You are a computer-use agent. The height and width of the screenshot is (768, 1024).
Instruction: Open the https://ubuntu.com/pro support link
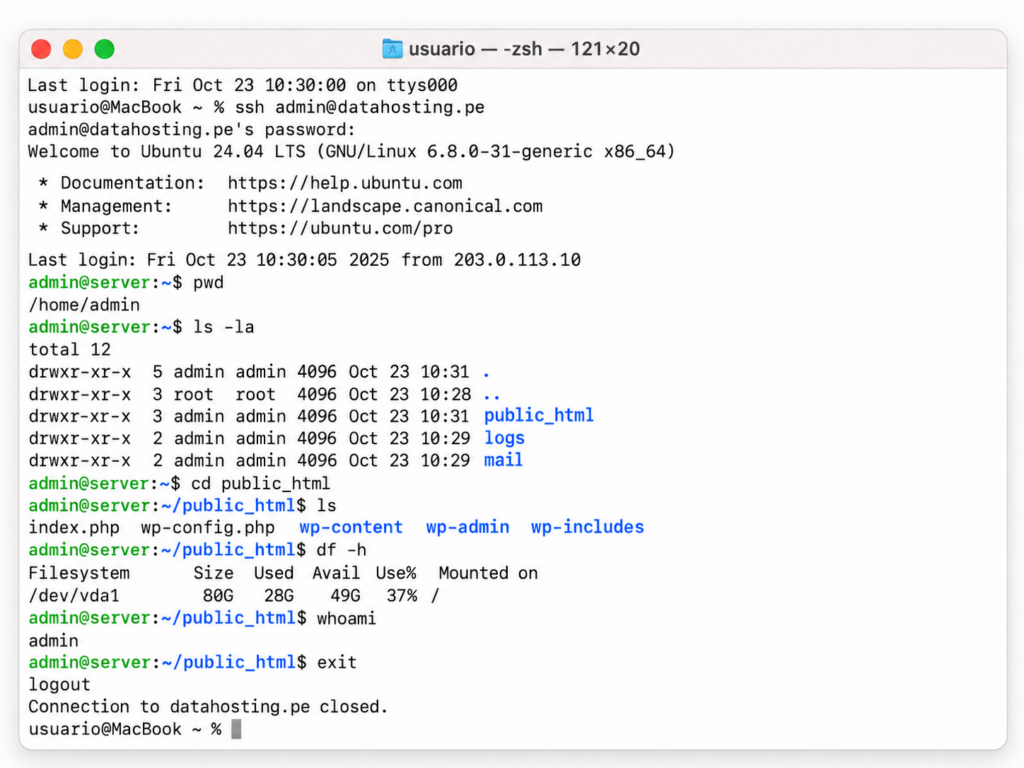point(340,229)
